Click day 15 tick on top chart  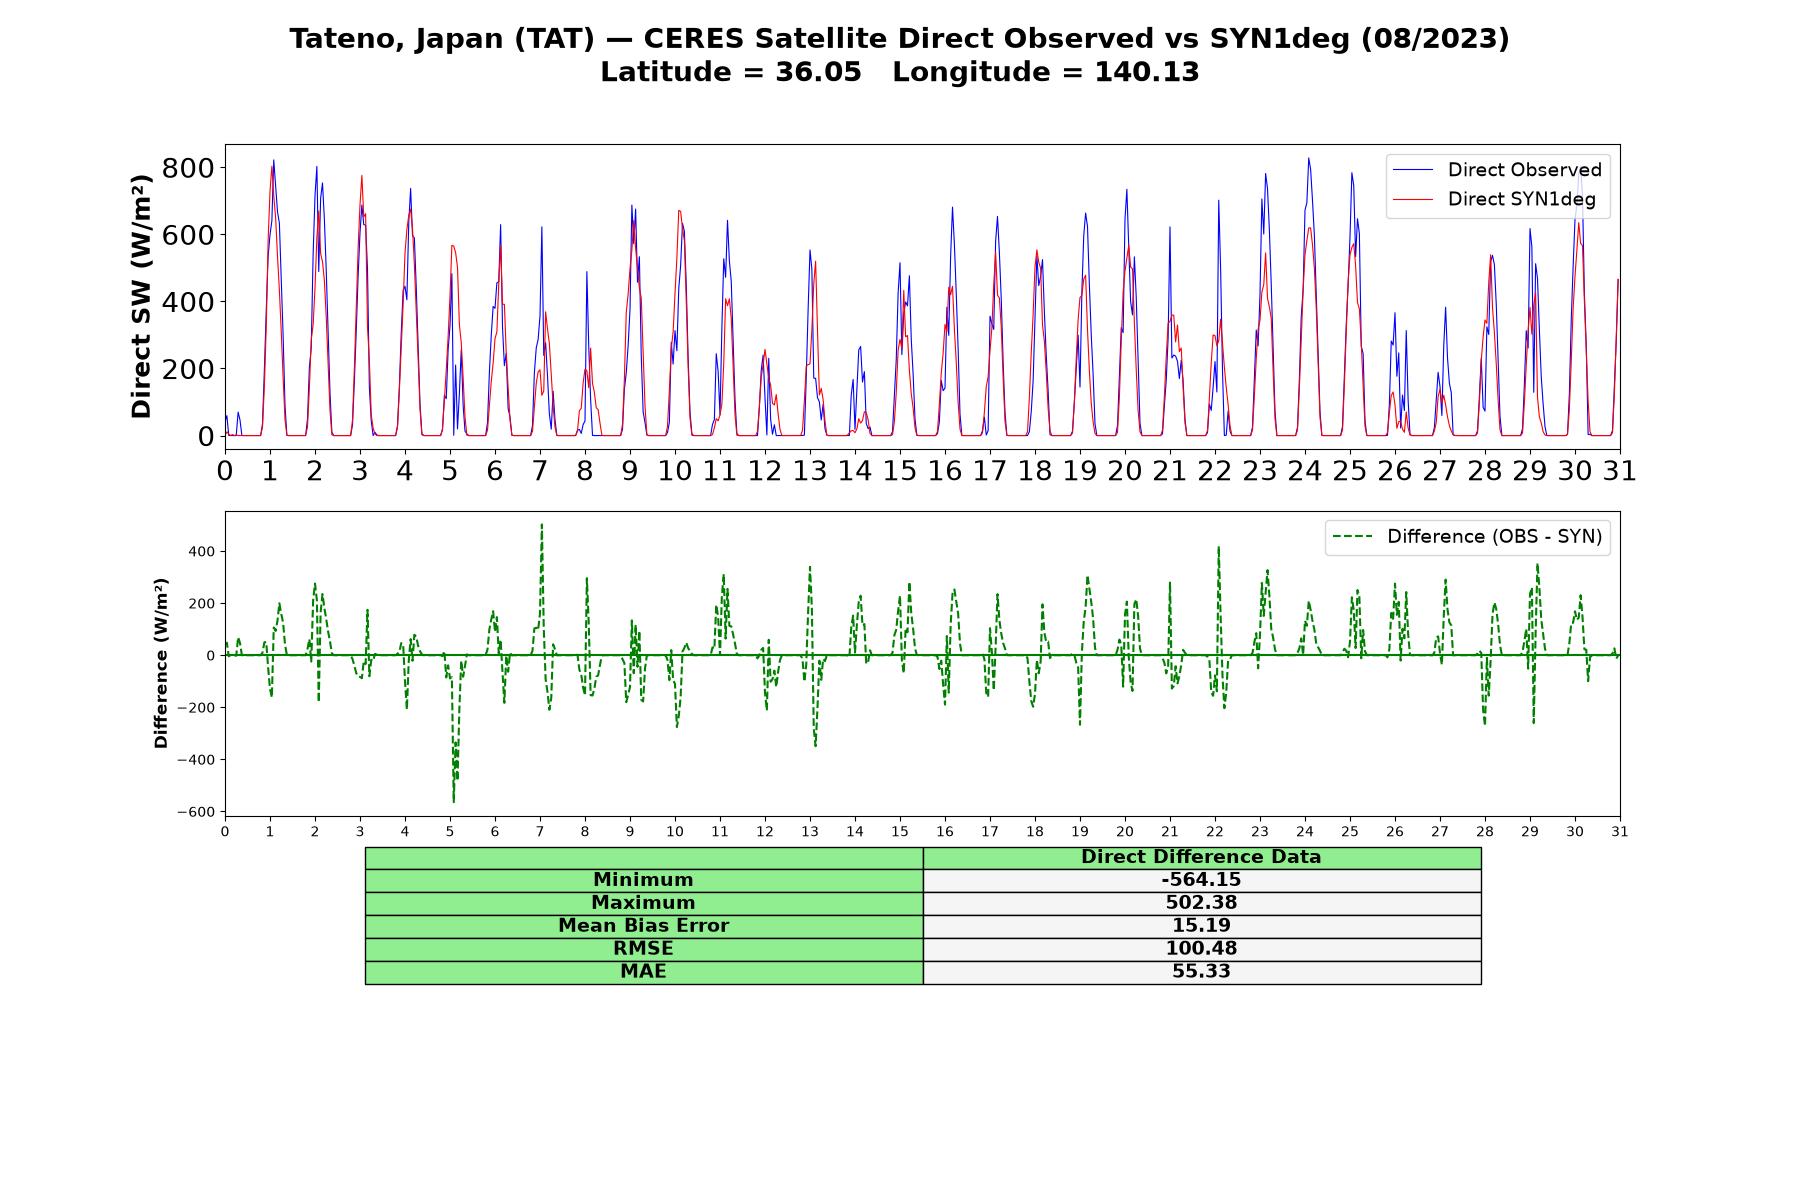coord(900,470)
